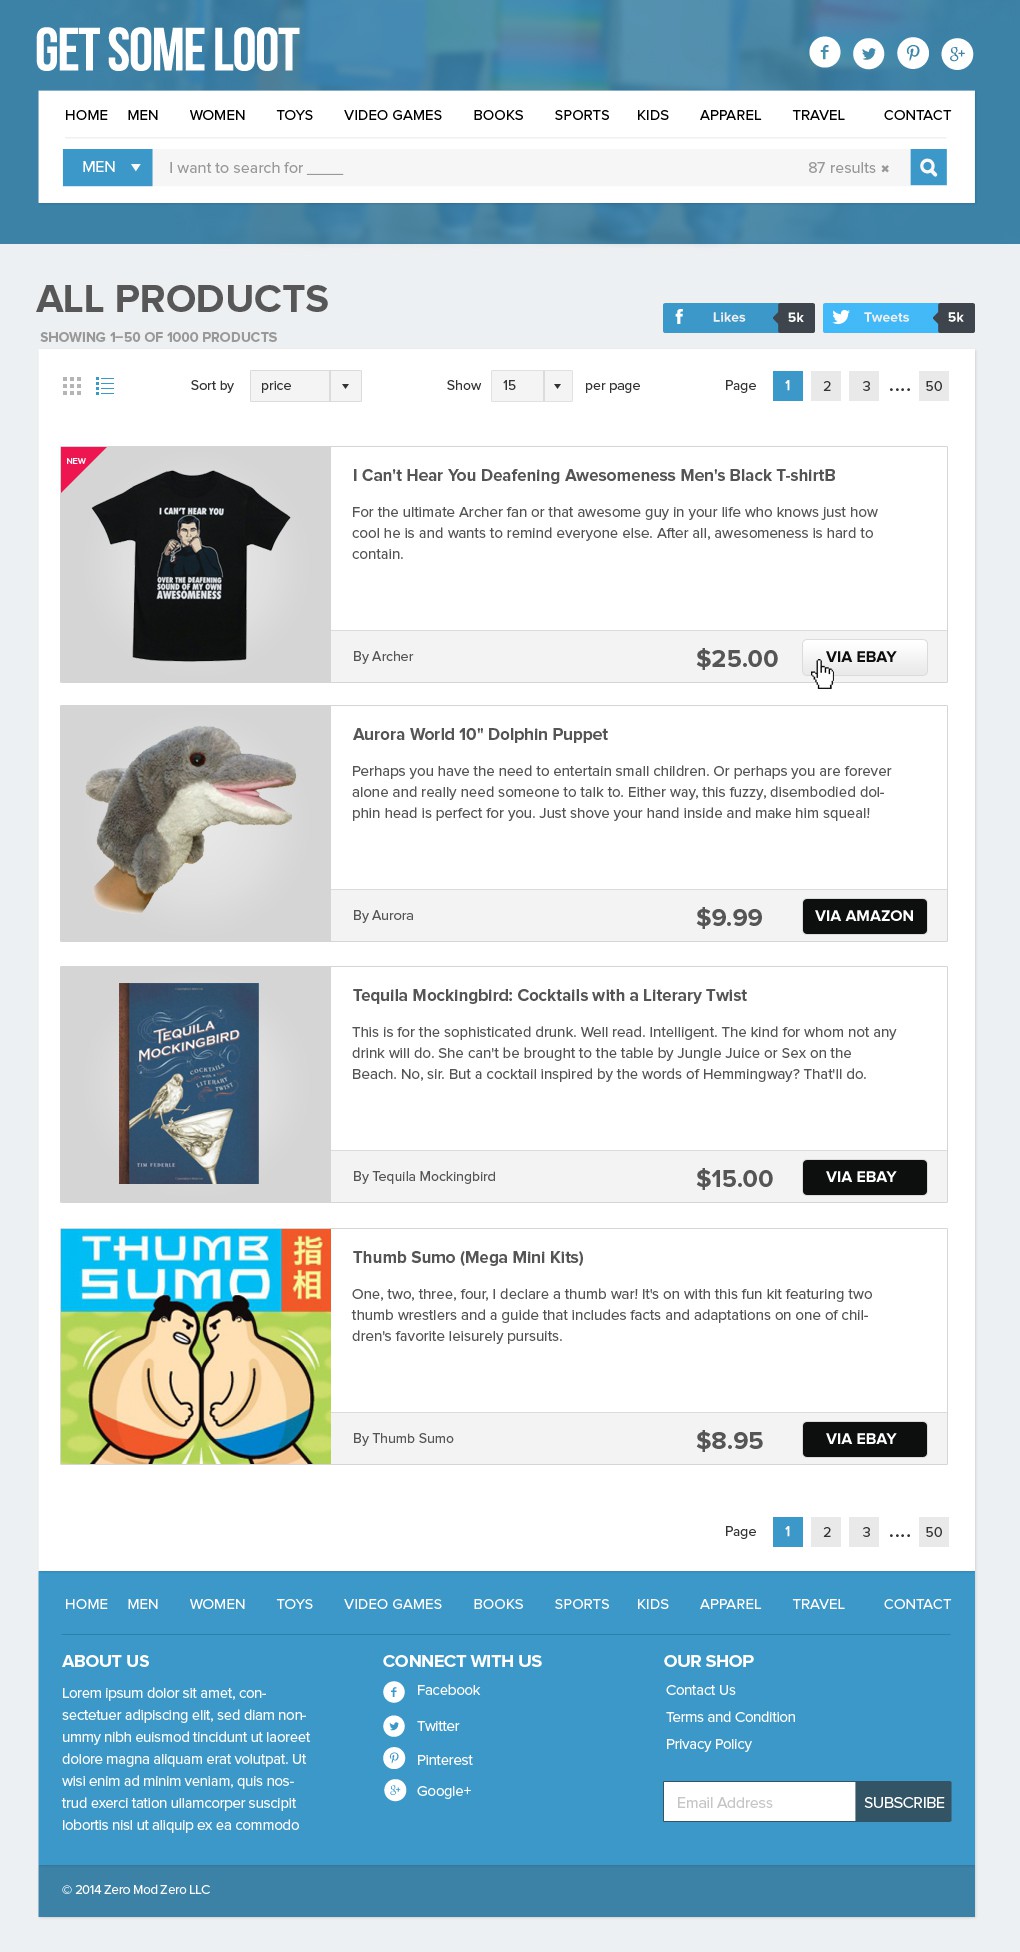The height and width of the screenshot is (1952, 1020).
Task: Open Google Plus icon in header
Action: click(957, 53)
